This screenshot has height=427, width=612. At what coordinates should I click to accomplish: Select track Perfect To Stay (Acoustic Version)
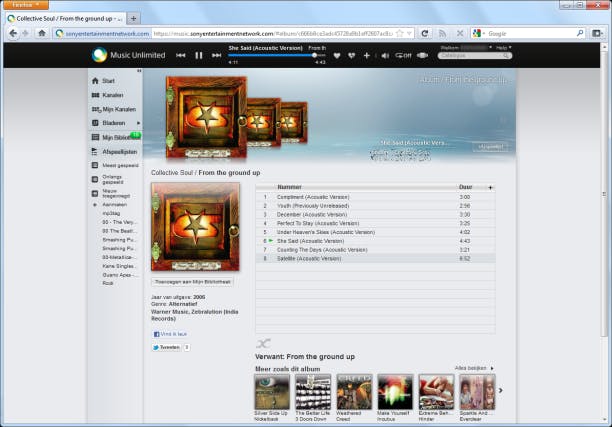[x=375, y=223]
